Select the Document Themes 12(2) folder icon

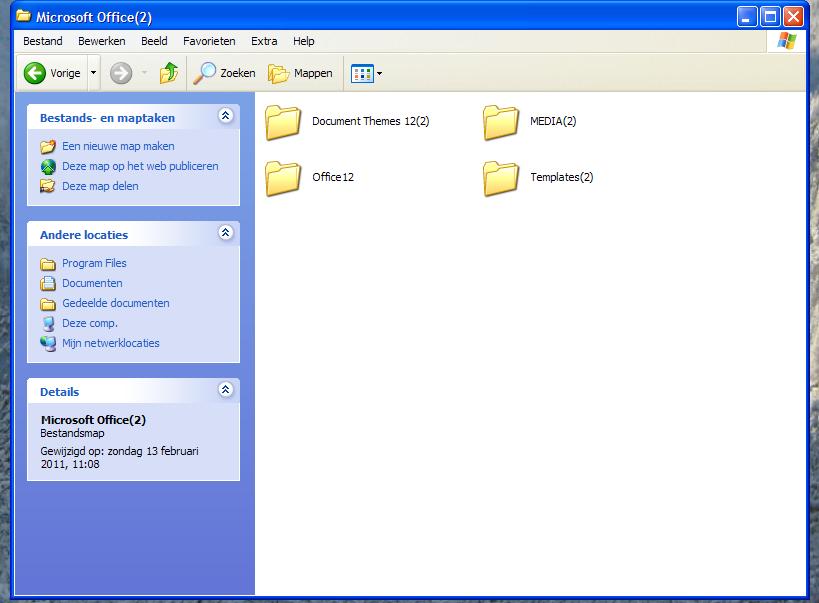pos(283,122)
